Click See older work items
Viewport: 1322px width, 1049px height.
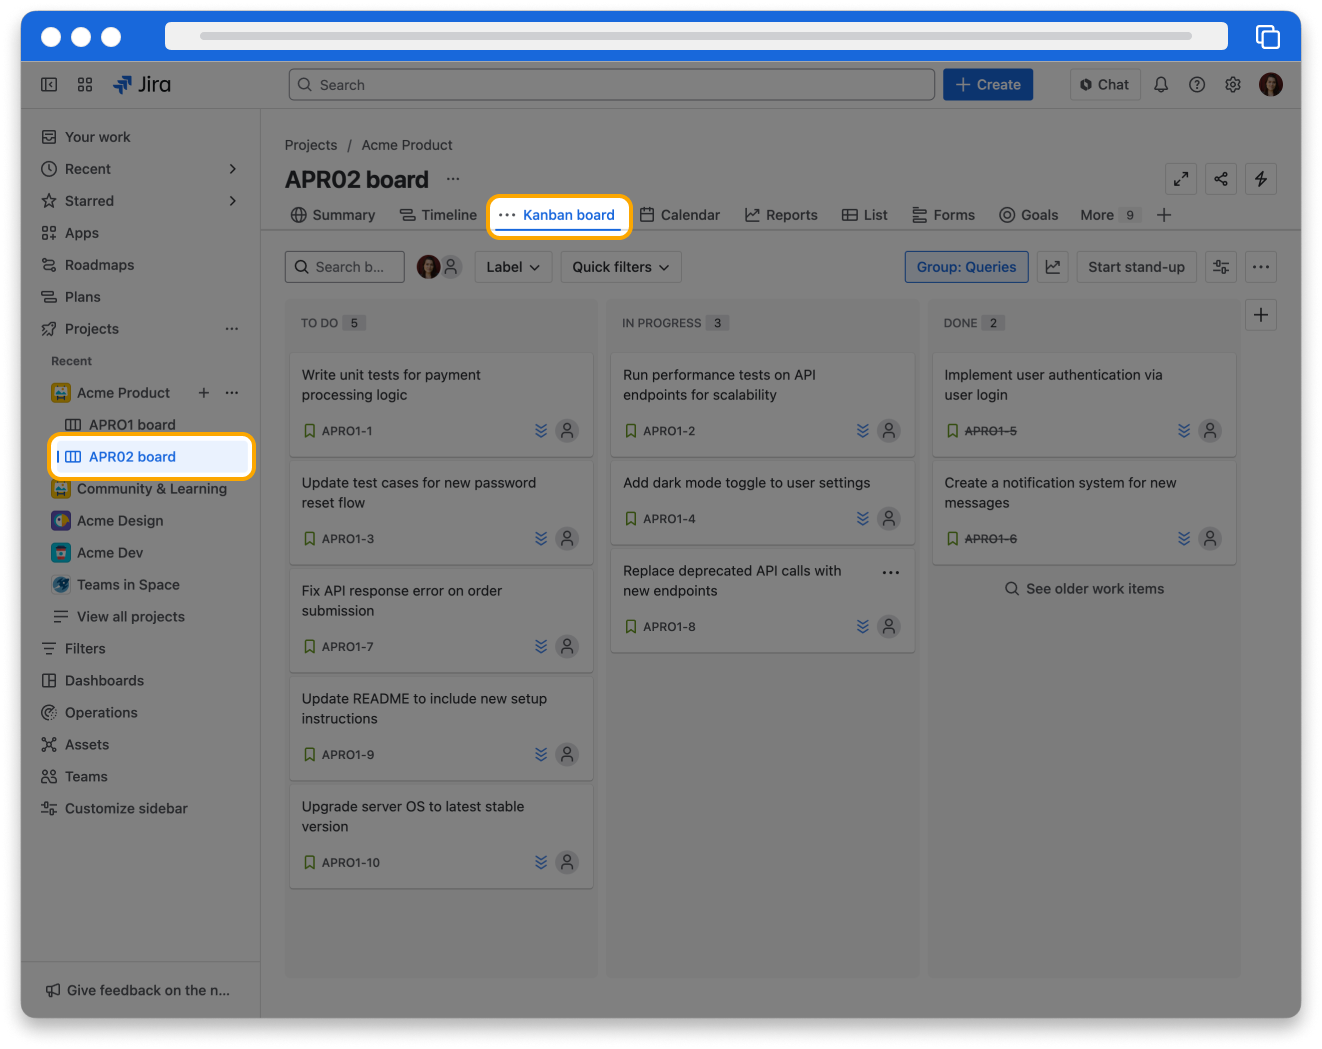[1084, 589]
